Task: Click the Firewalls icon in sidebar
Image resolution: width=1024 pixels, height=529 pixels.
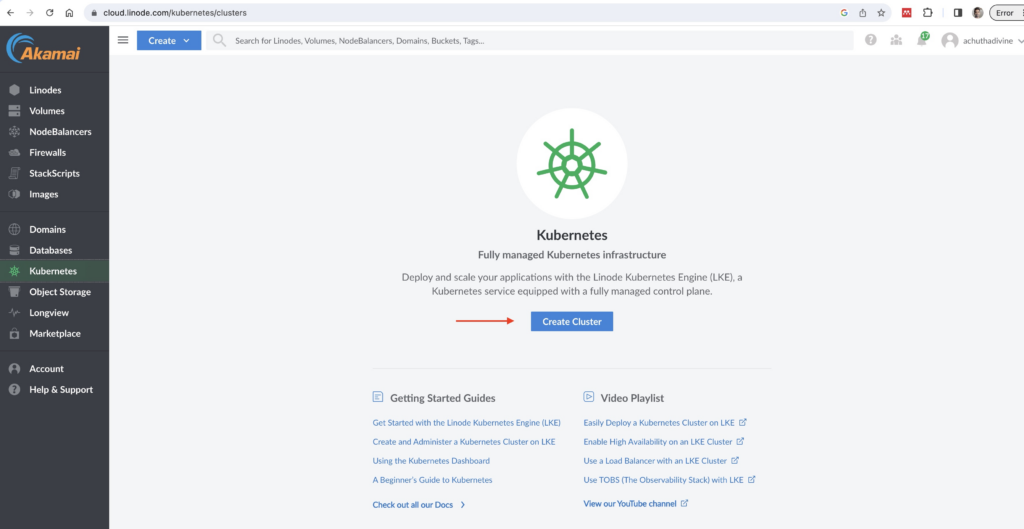Action: [x=14, y=153]
